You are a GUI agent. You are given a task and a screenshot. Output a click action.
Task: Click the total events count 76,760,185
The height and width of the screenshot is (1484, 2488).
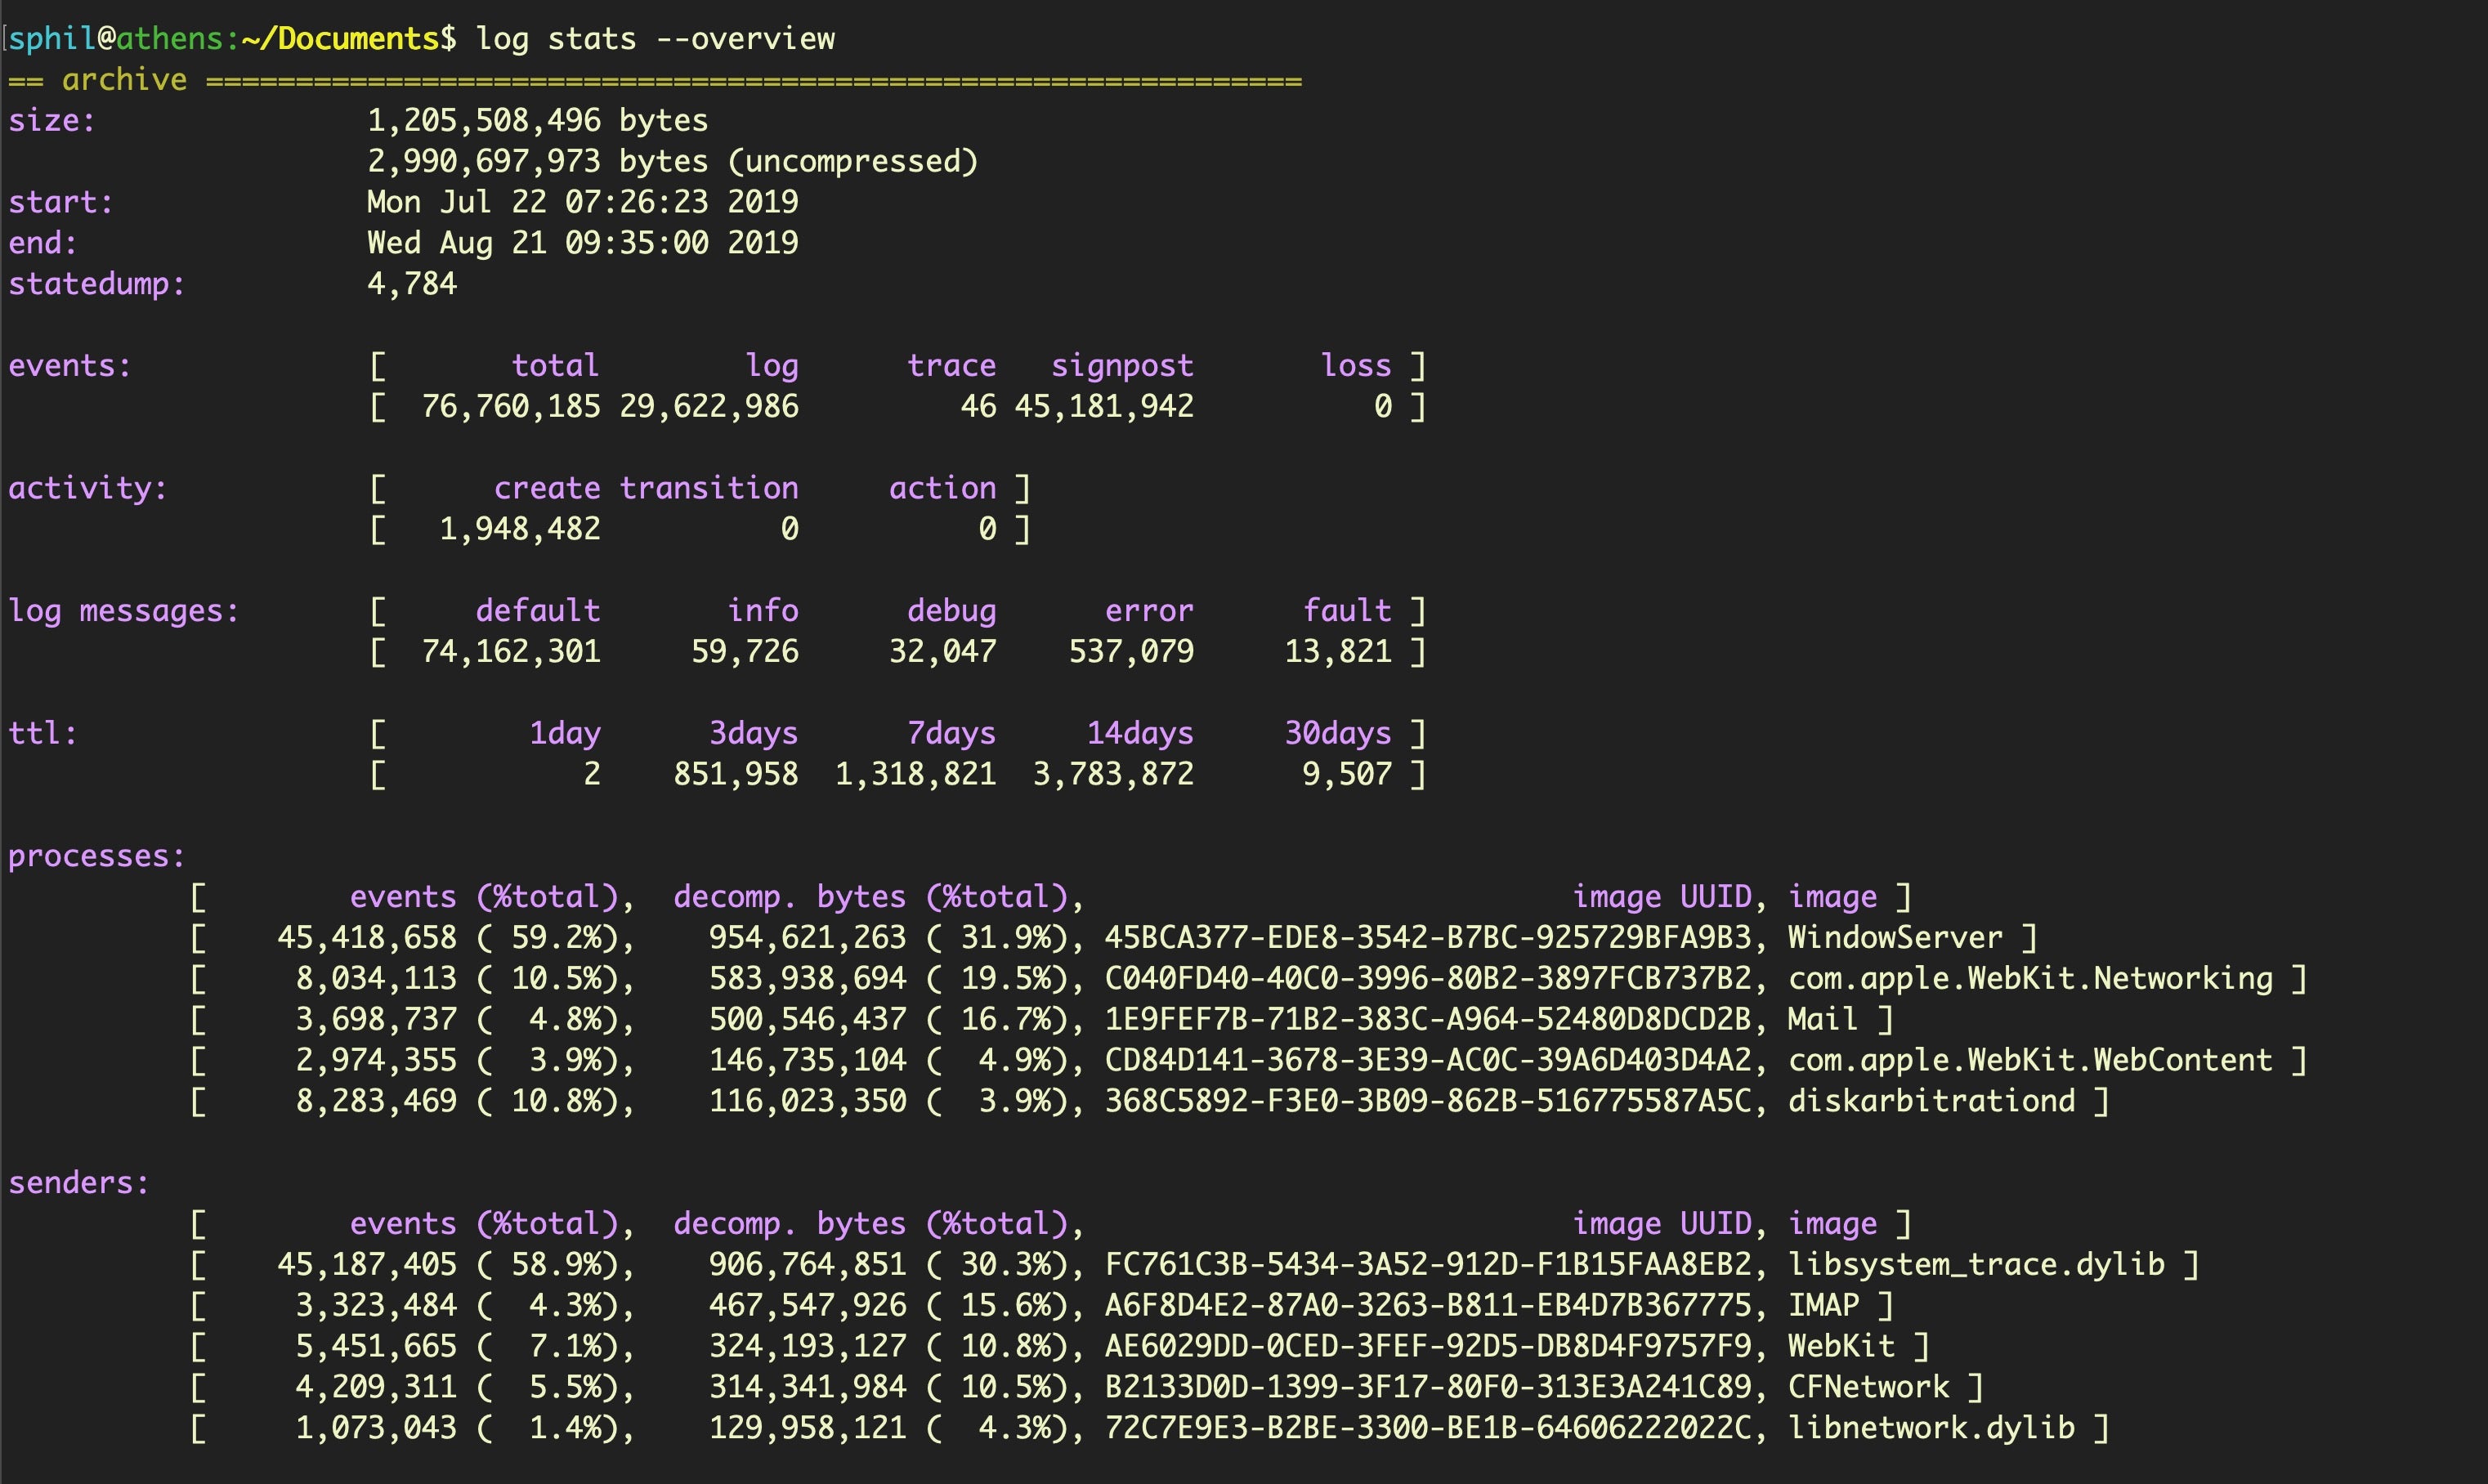511,407
